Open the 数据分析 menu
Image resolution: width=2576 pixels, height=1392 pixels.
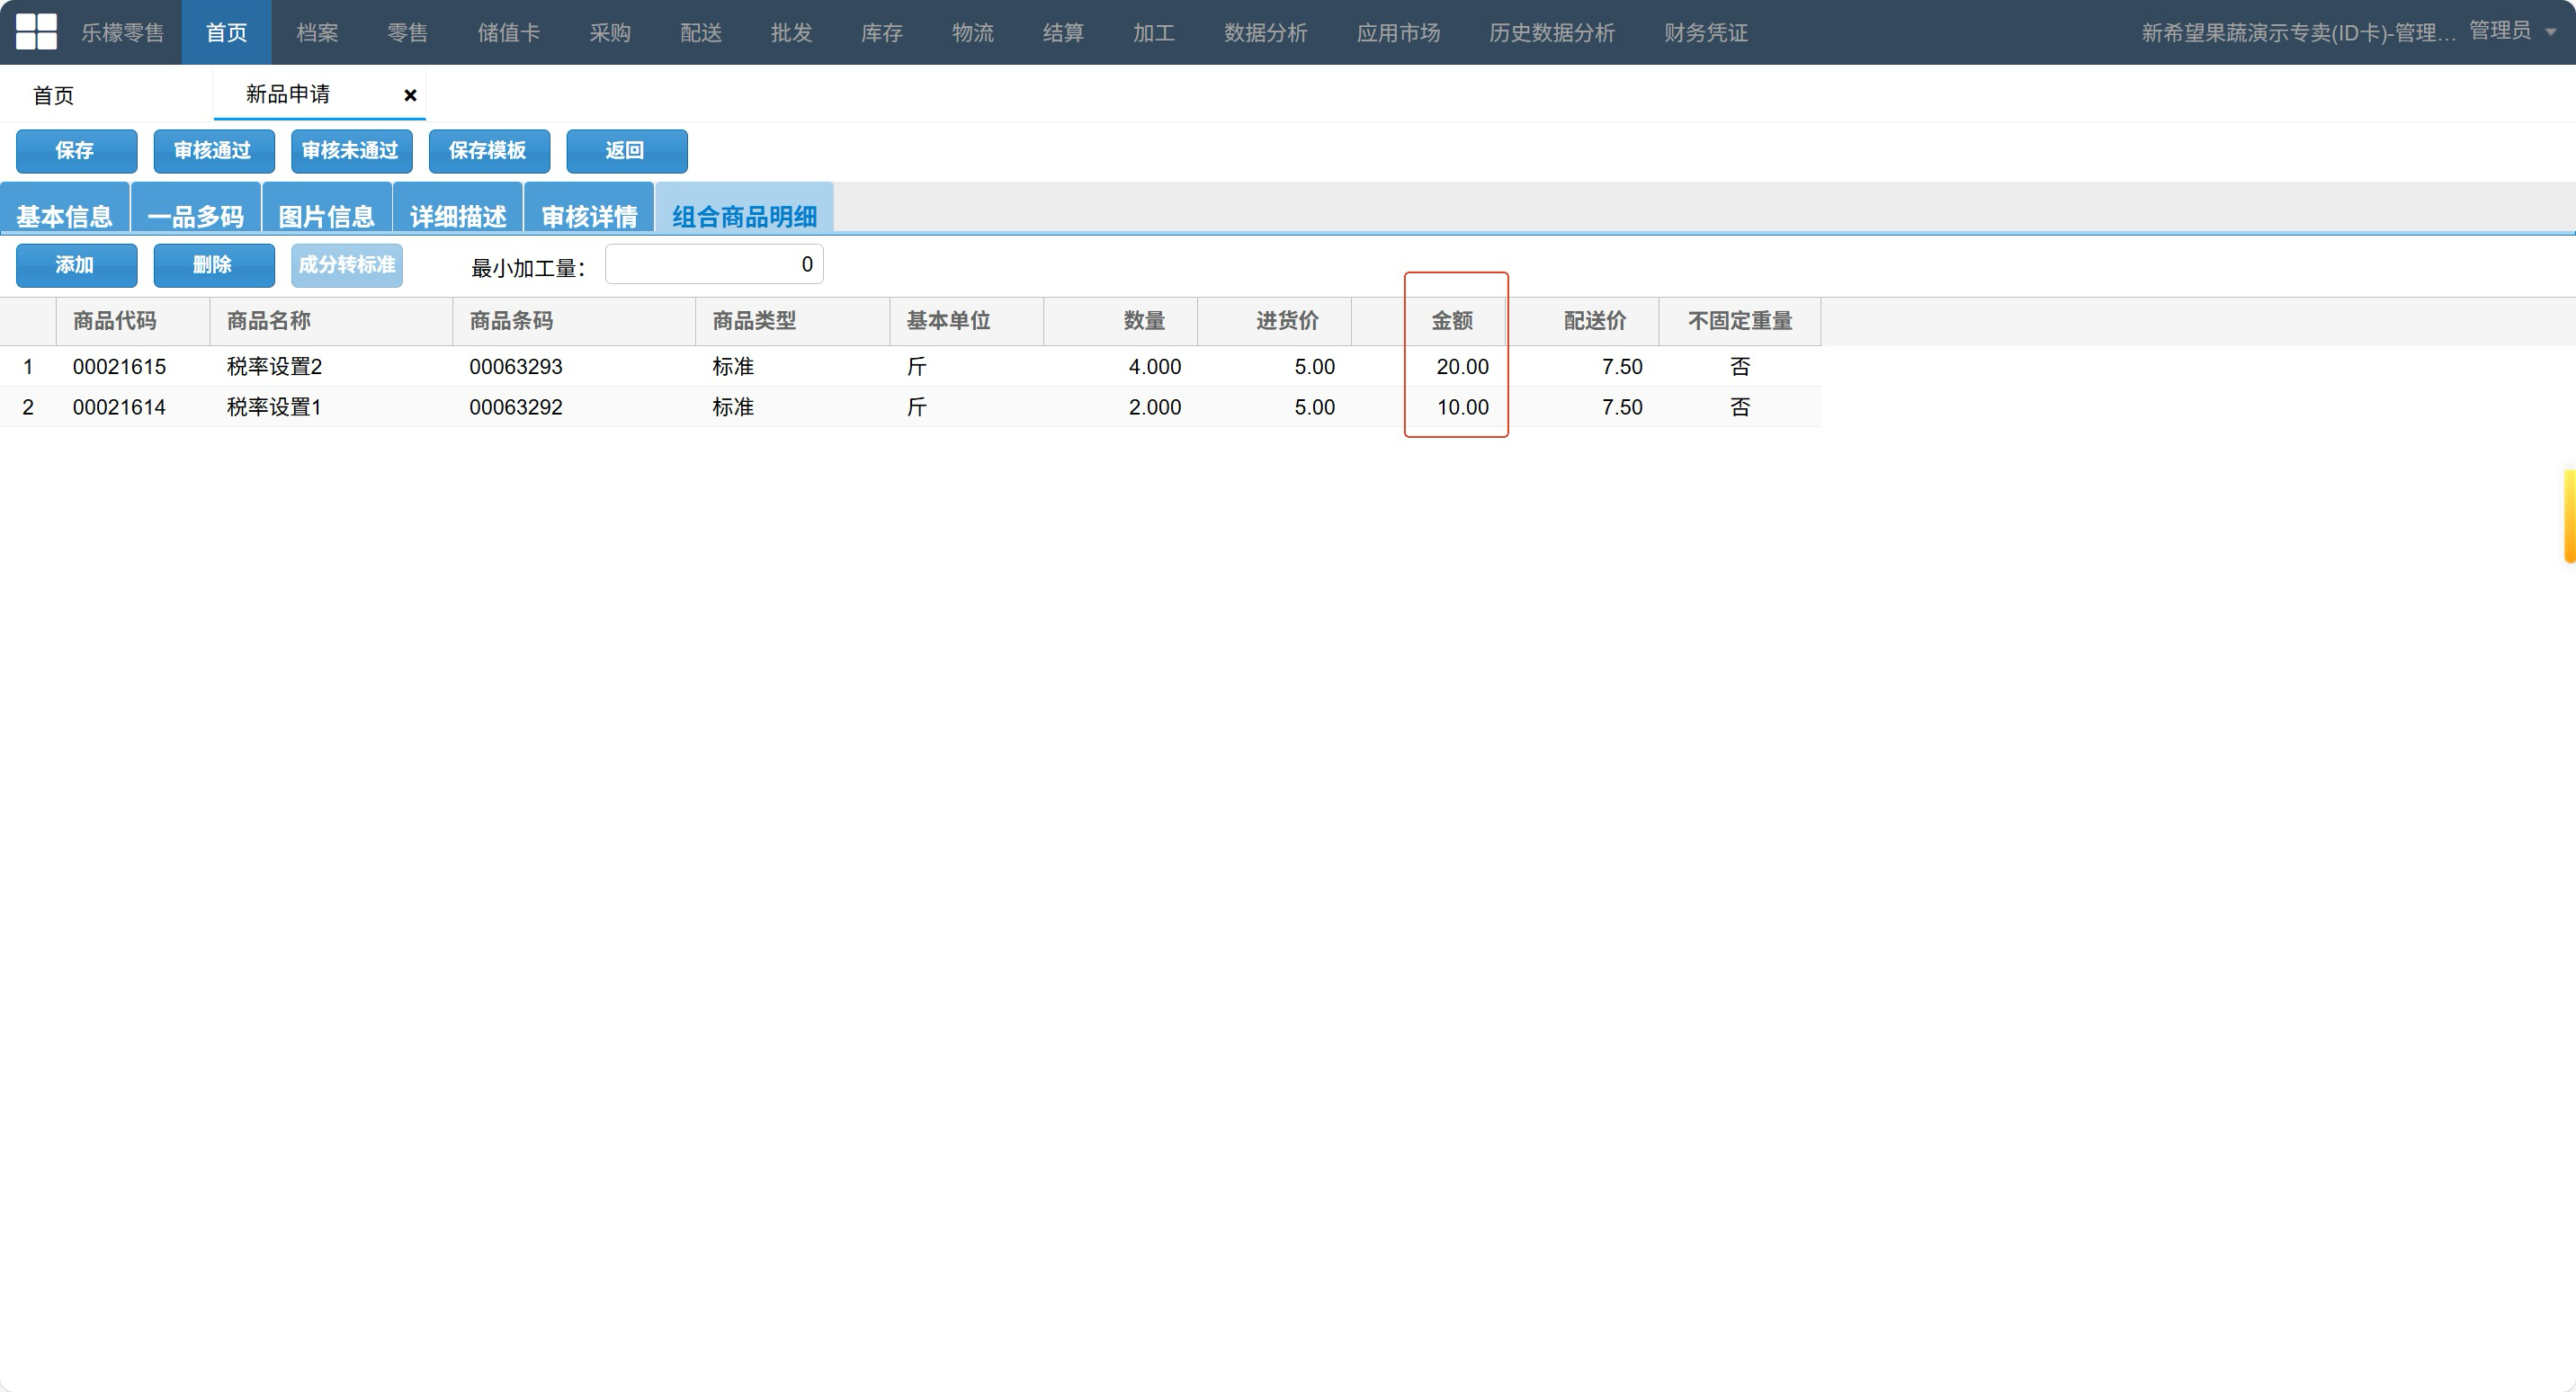click(1266, 32)
